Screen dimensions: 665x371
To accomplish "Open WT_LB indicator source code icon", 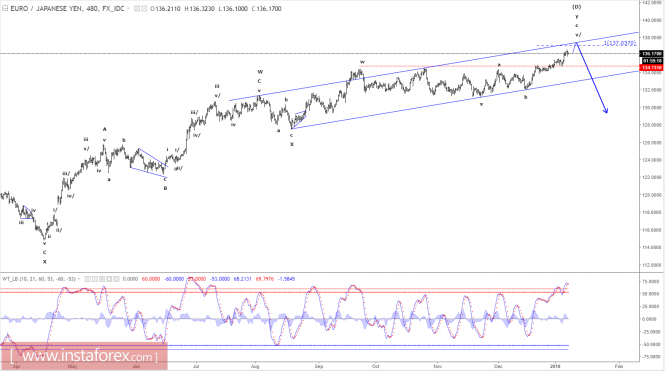I will click(102, 279).
